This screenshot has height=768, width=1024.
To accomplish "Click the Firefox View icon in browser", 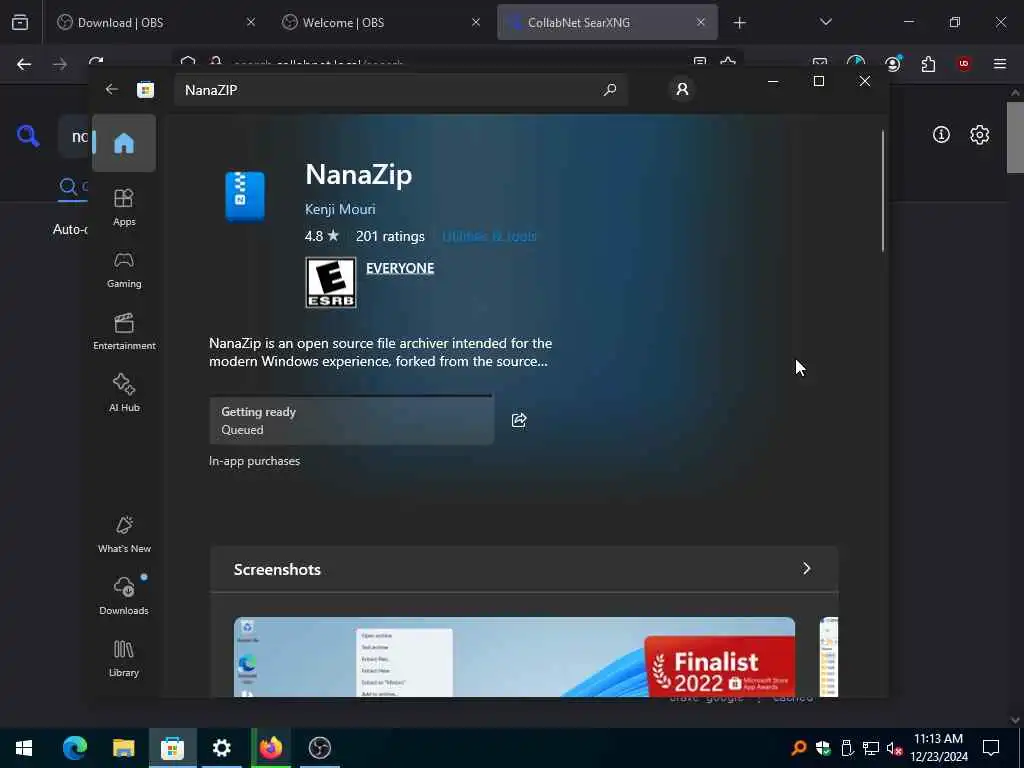I will (x=20, y=23).
